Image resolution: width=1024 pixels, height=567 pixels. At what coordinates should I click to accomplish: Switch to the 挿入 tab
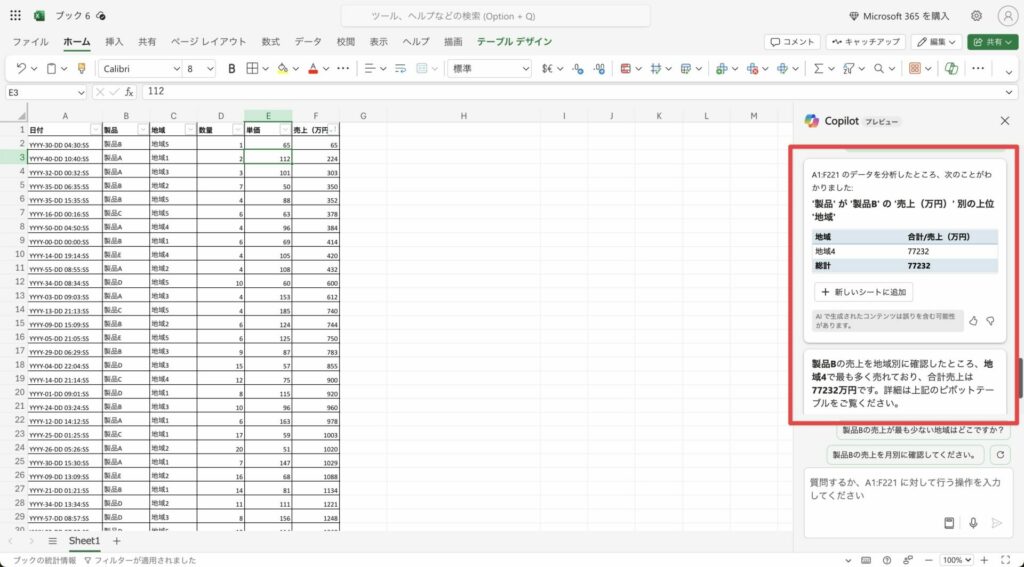point(114,42)
